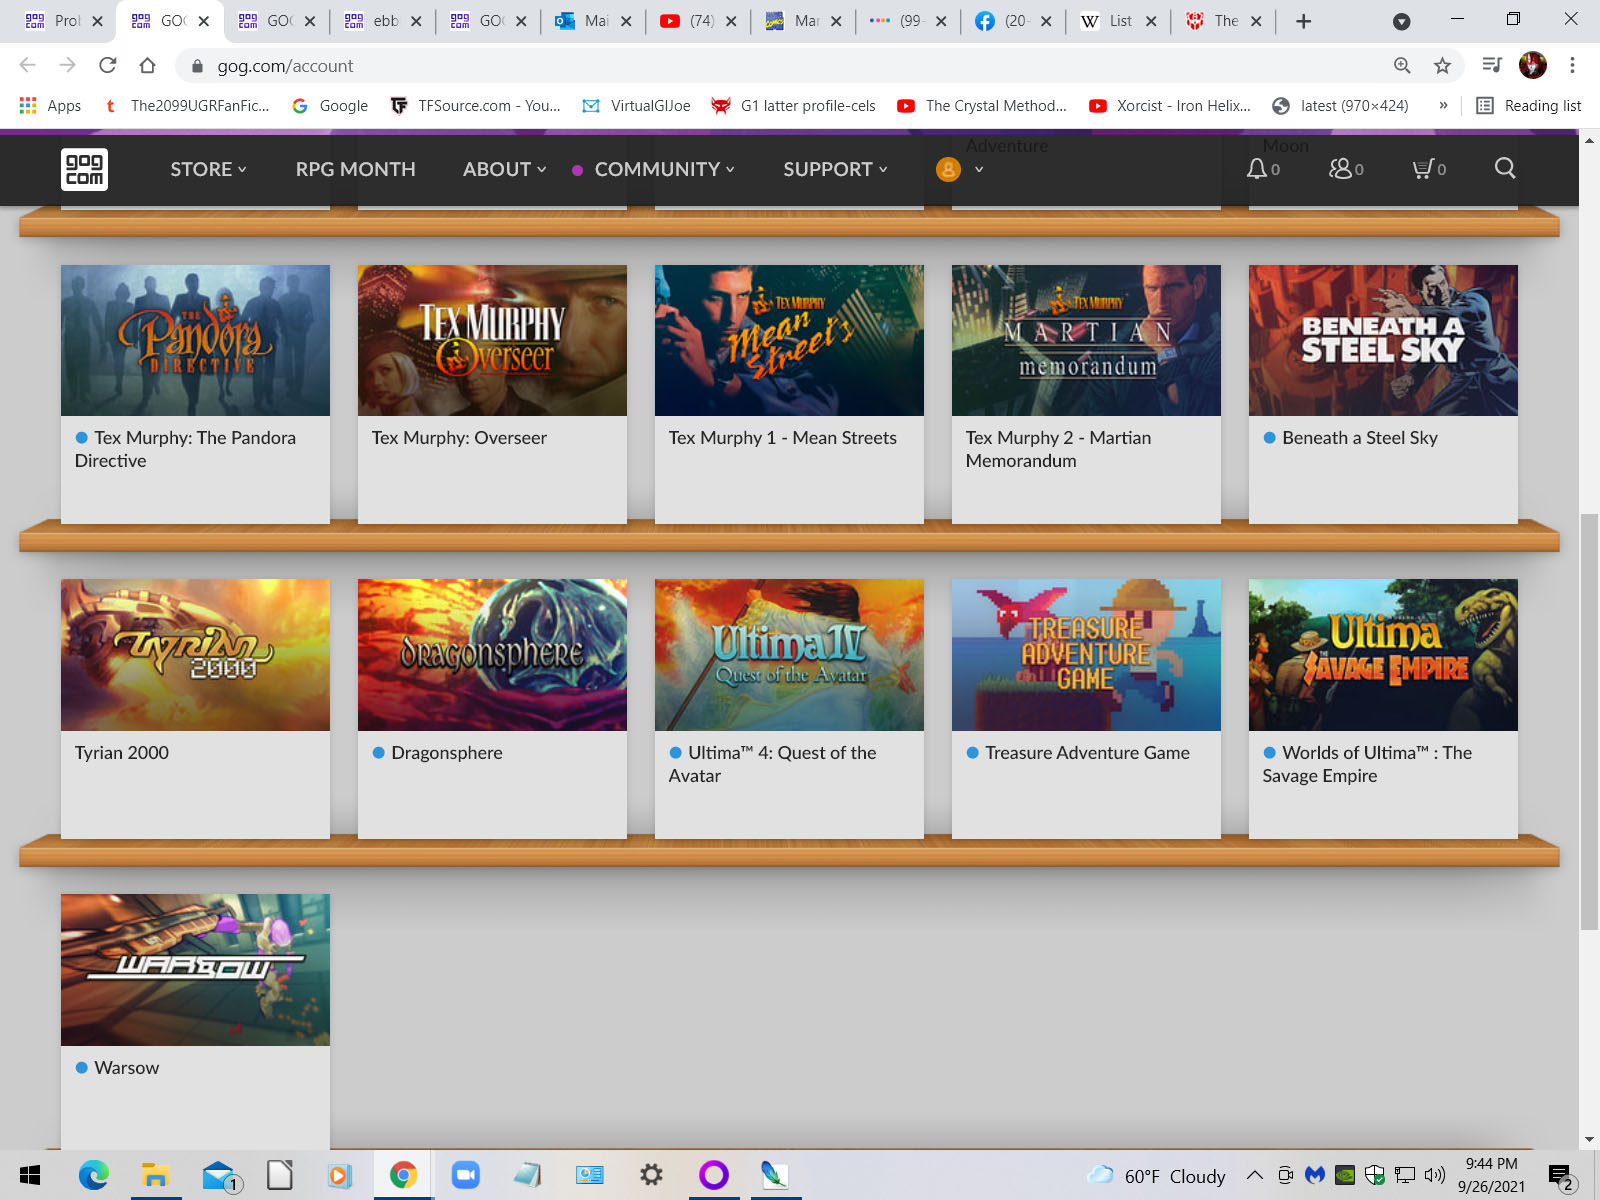Click the search magnifier in GOG header
Screen dimensions: 1600x1200
(x=1505, y=168)
